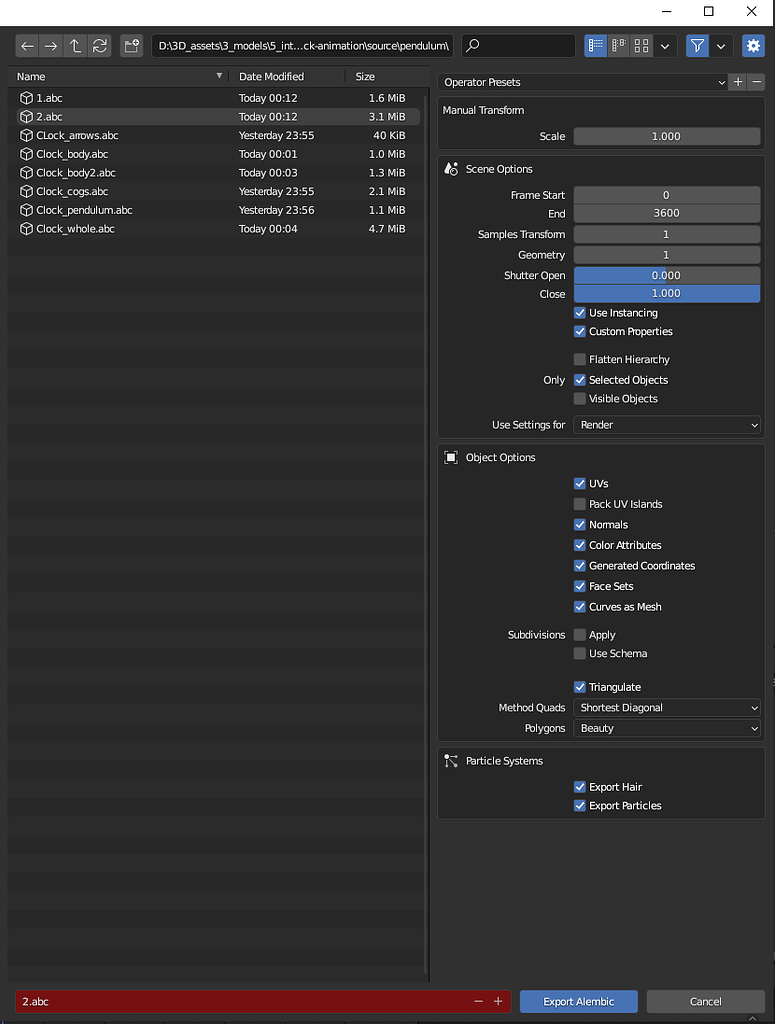Viewport: 775px width, 1024px height.
Task: Click the back navigation arrow
Action: pyautogui.click(x=27, y=45)
